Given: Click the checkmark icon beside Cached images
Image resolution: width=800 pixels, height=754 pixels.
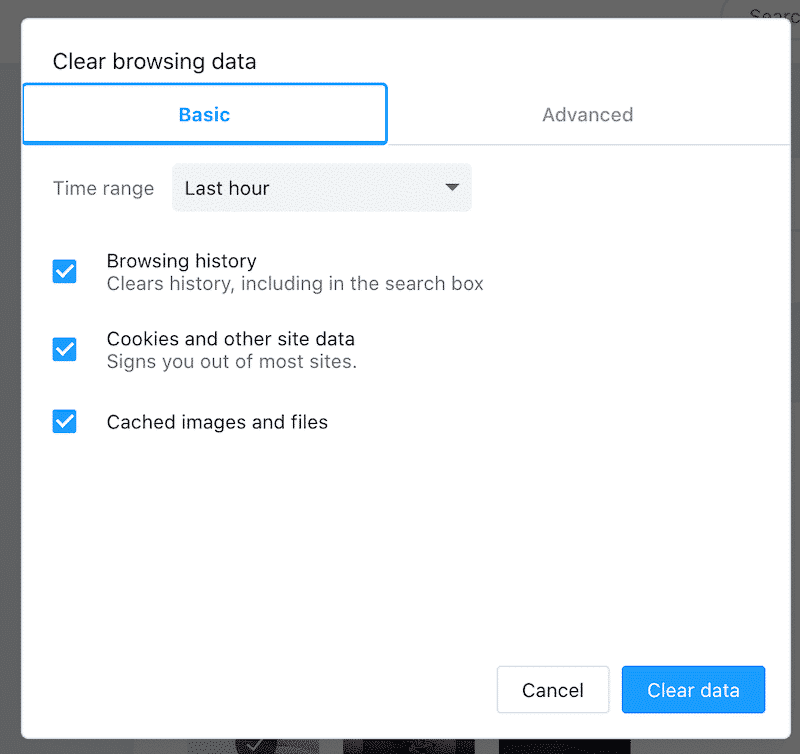Looking at the screenshot, I should [64, 421].
